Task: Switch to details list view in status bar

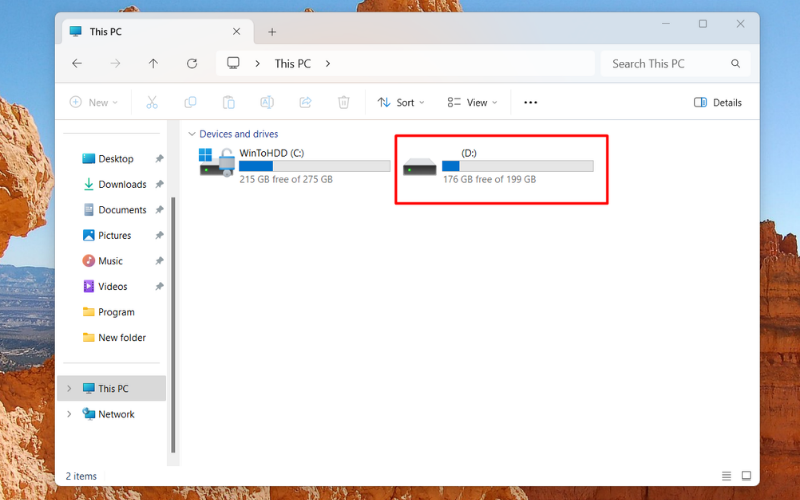Action: 726,476
